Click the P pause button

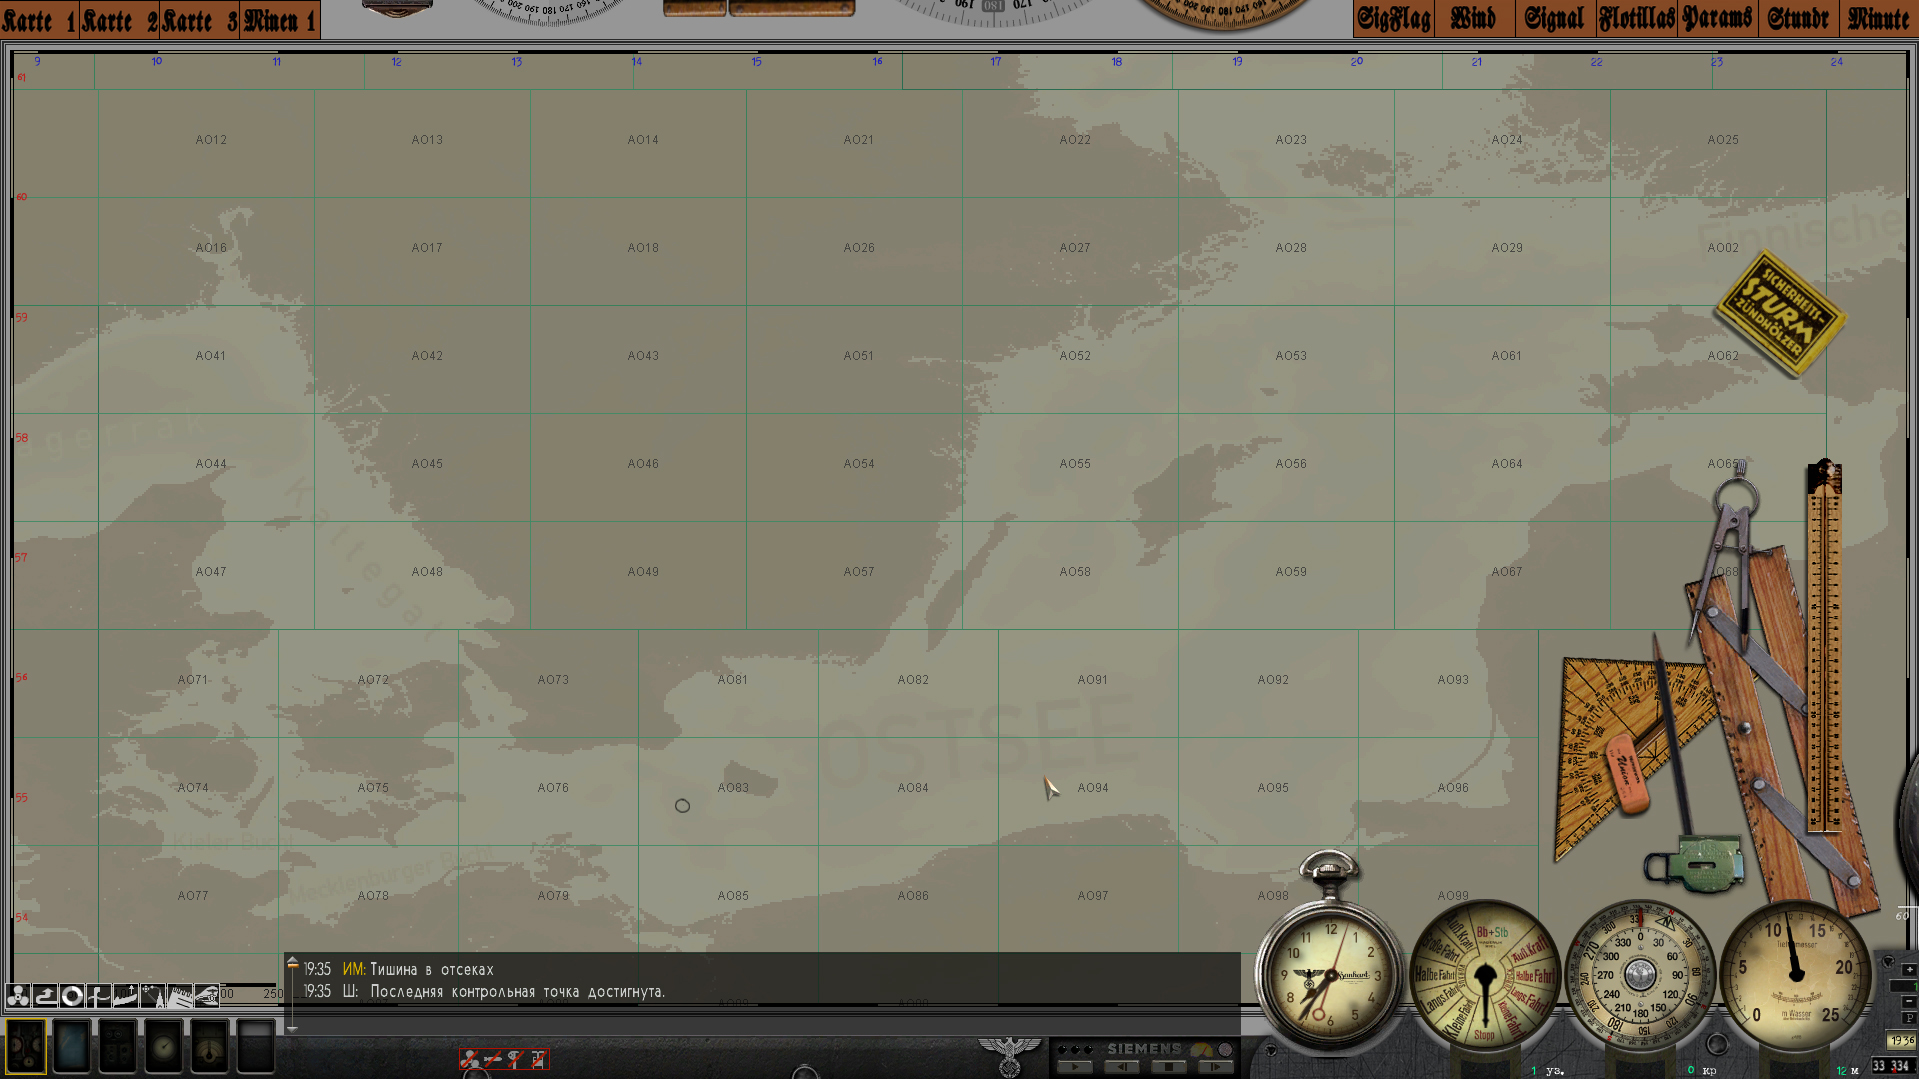tap(1909, 1018)
